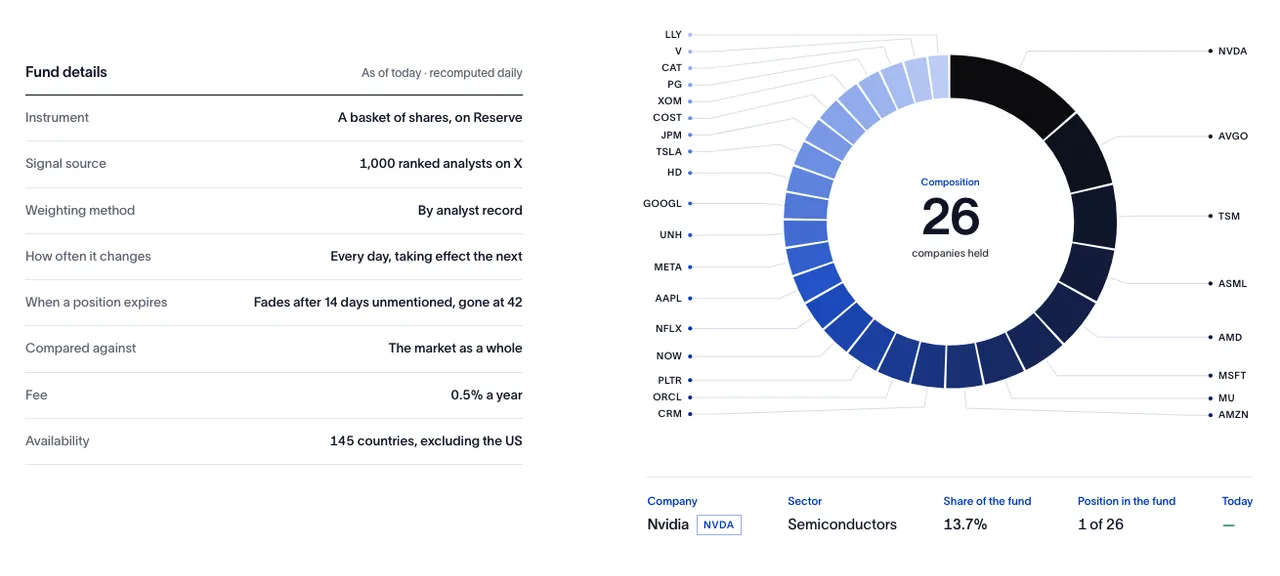The width and height of the screenshot is (1280, 576).
Task: Select the 'By analyst record' value
Action: coord(470,210)
